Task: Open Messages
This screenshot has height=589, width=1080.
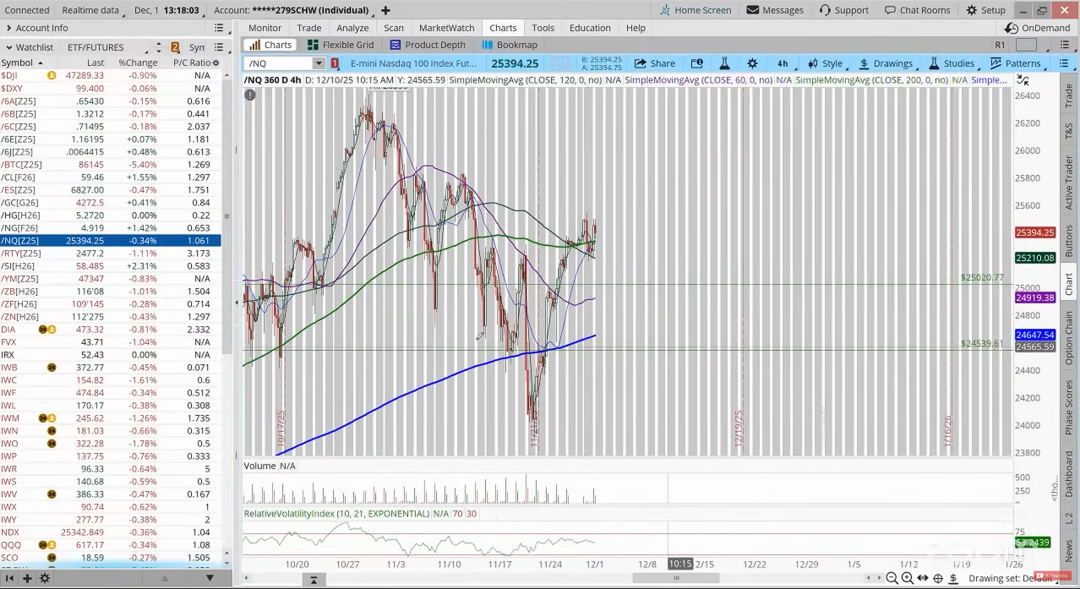Action: click(x=775, y=10)
